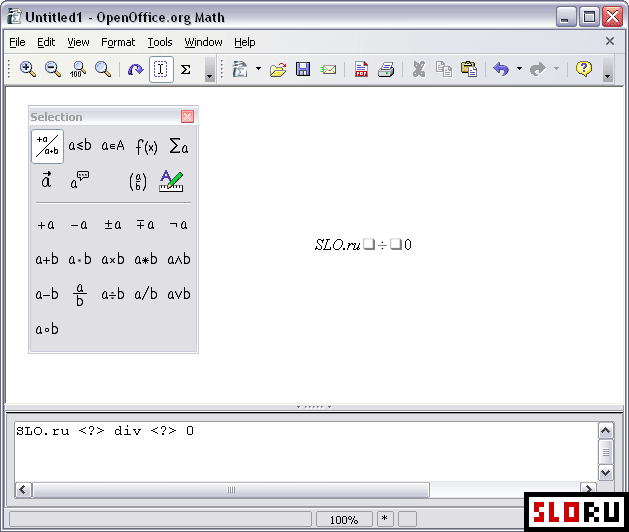Open the Help question mark icon
This screenshot has width=629, height=532.
coord(584,69)
